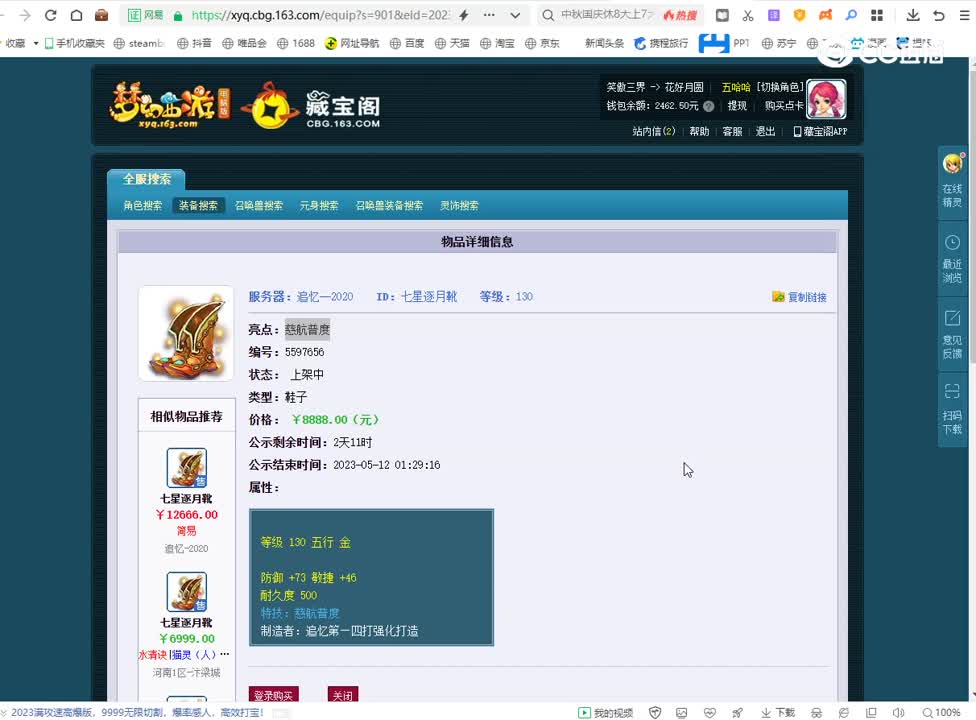
Task: Click the 我的视频 status bar item
Action: coord(606,713)
